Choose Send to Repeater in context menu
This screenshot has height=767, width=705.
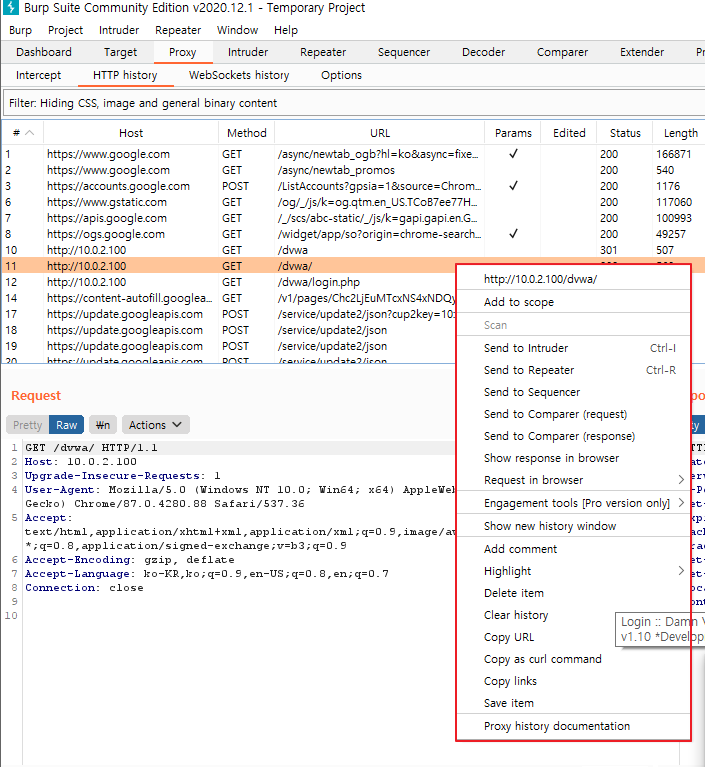[x=573, y=370]
